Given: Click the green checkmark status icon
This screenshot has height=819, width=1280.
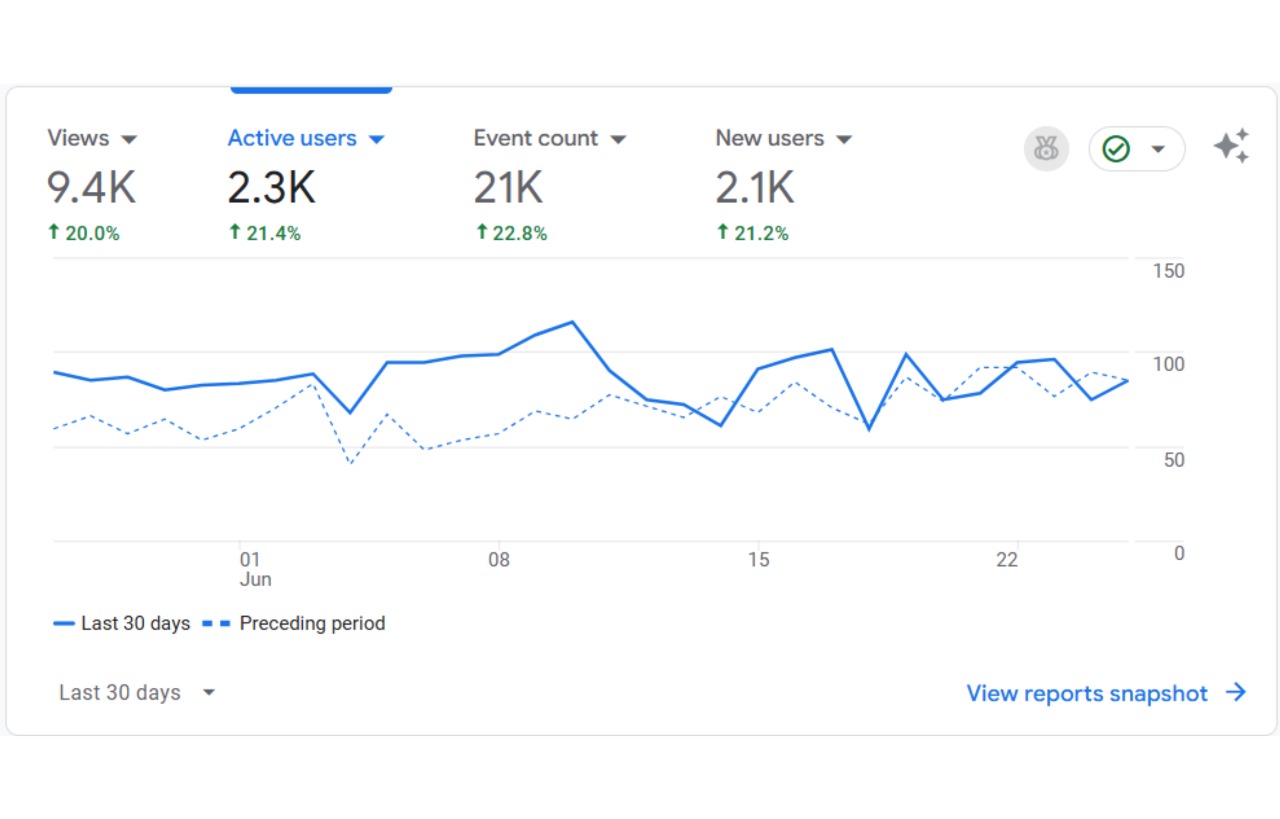Looking at the screenshot, I should [1116, 149].
